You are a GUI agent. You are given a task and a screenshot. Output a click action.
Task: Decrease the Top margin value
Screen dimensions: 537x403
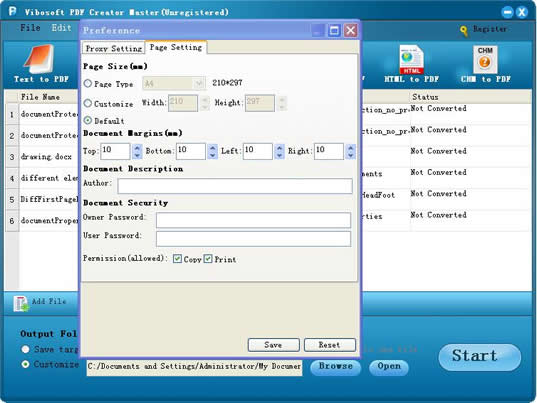tap(137, 155)
